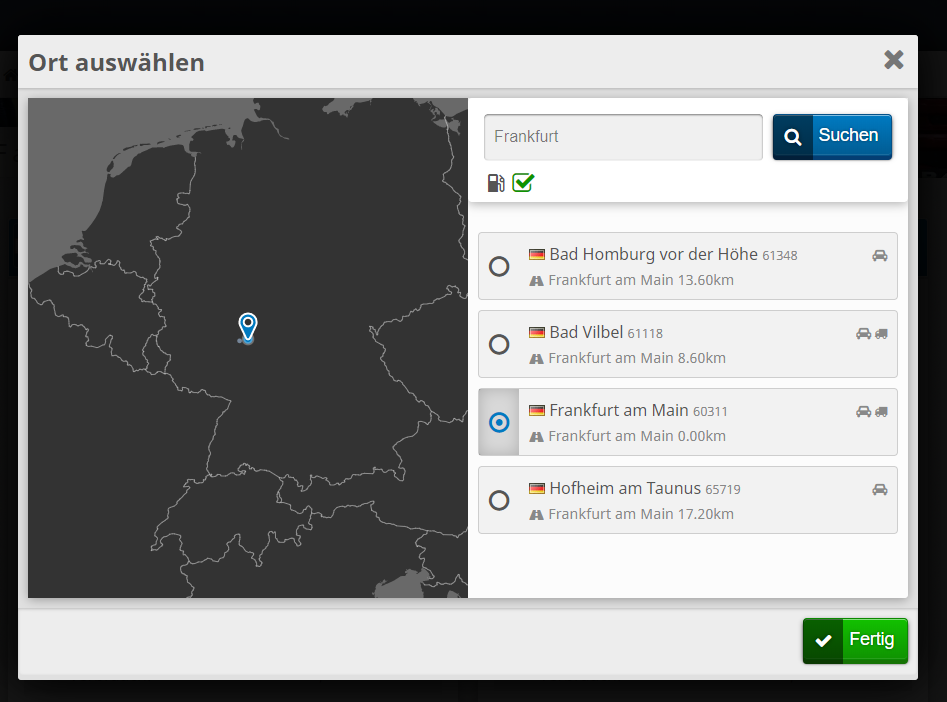Click the map pin marker on Frankfurt

tap(248, 326)
